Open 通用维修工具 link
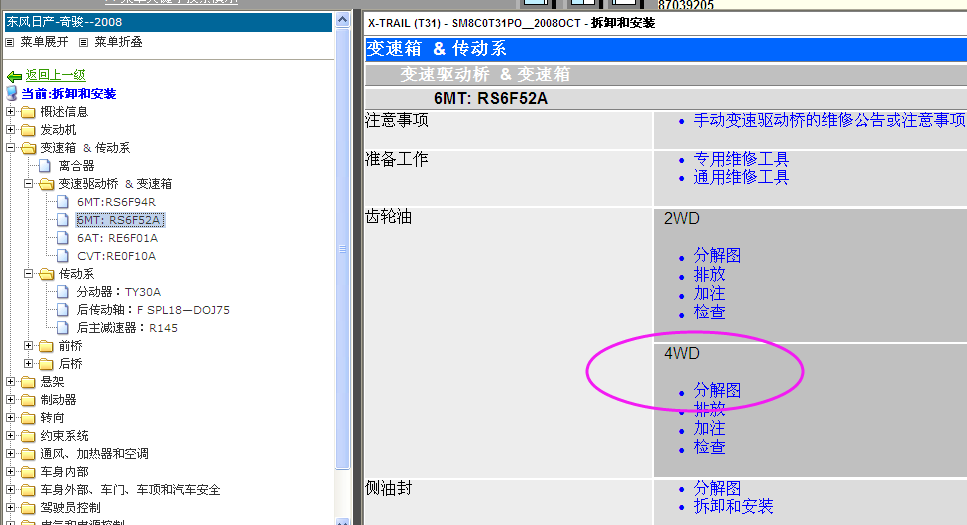This screenshot has width=967, height=525. (741, 178)
